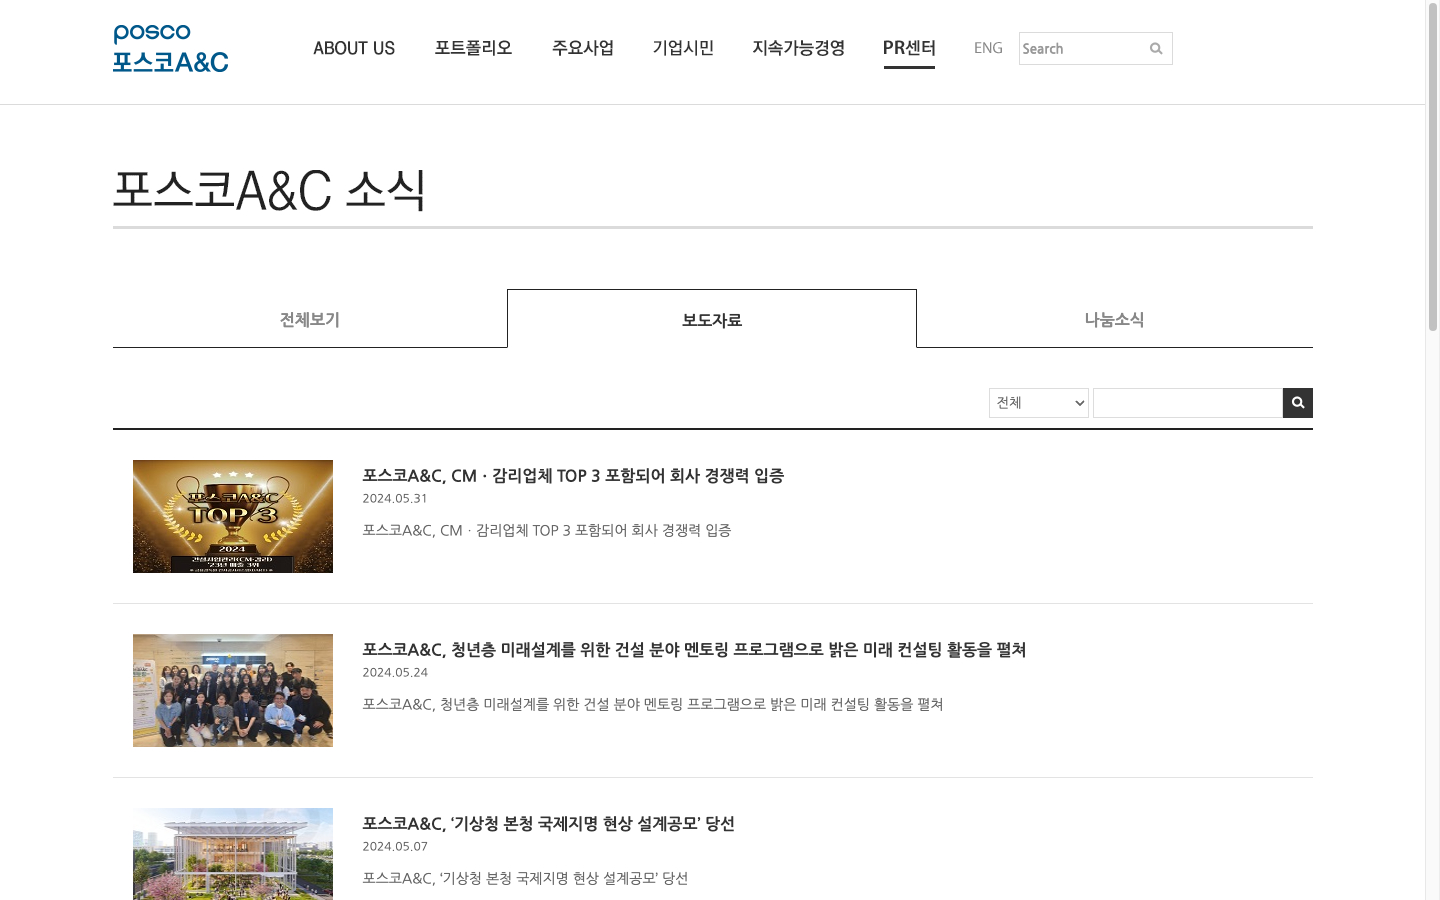Click the gray summary text about 멘토링 프로그램

653,704
